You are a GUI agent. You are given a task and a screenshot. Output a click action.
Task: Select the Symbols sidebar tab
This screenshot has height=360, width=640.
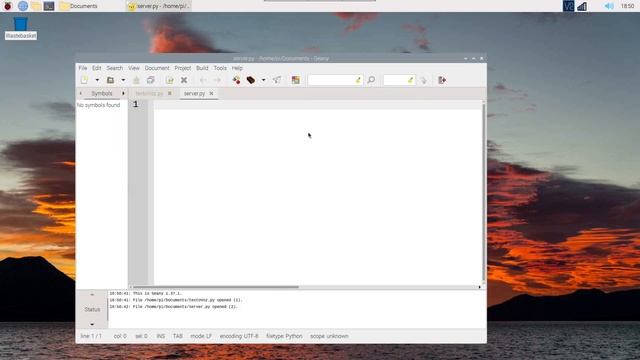coord(102,93)
